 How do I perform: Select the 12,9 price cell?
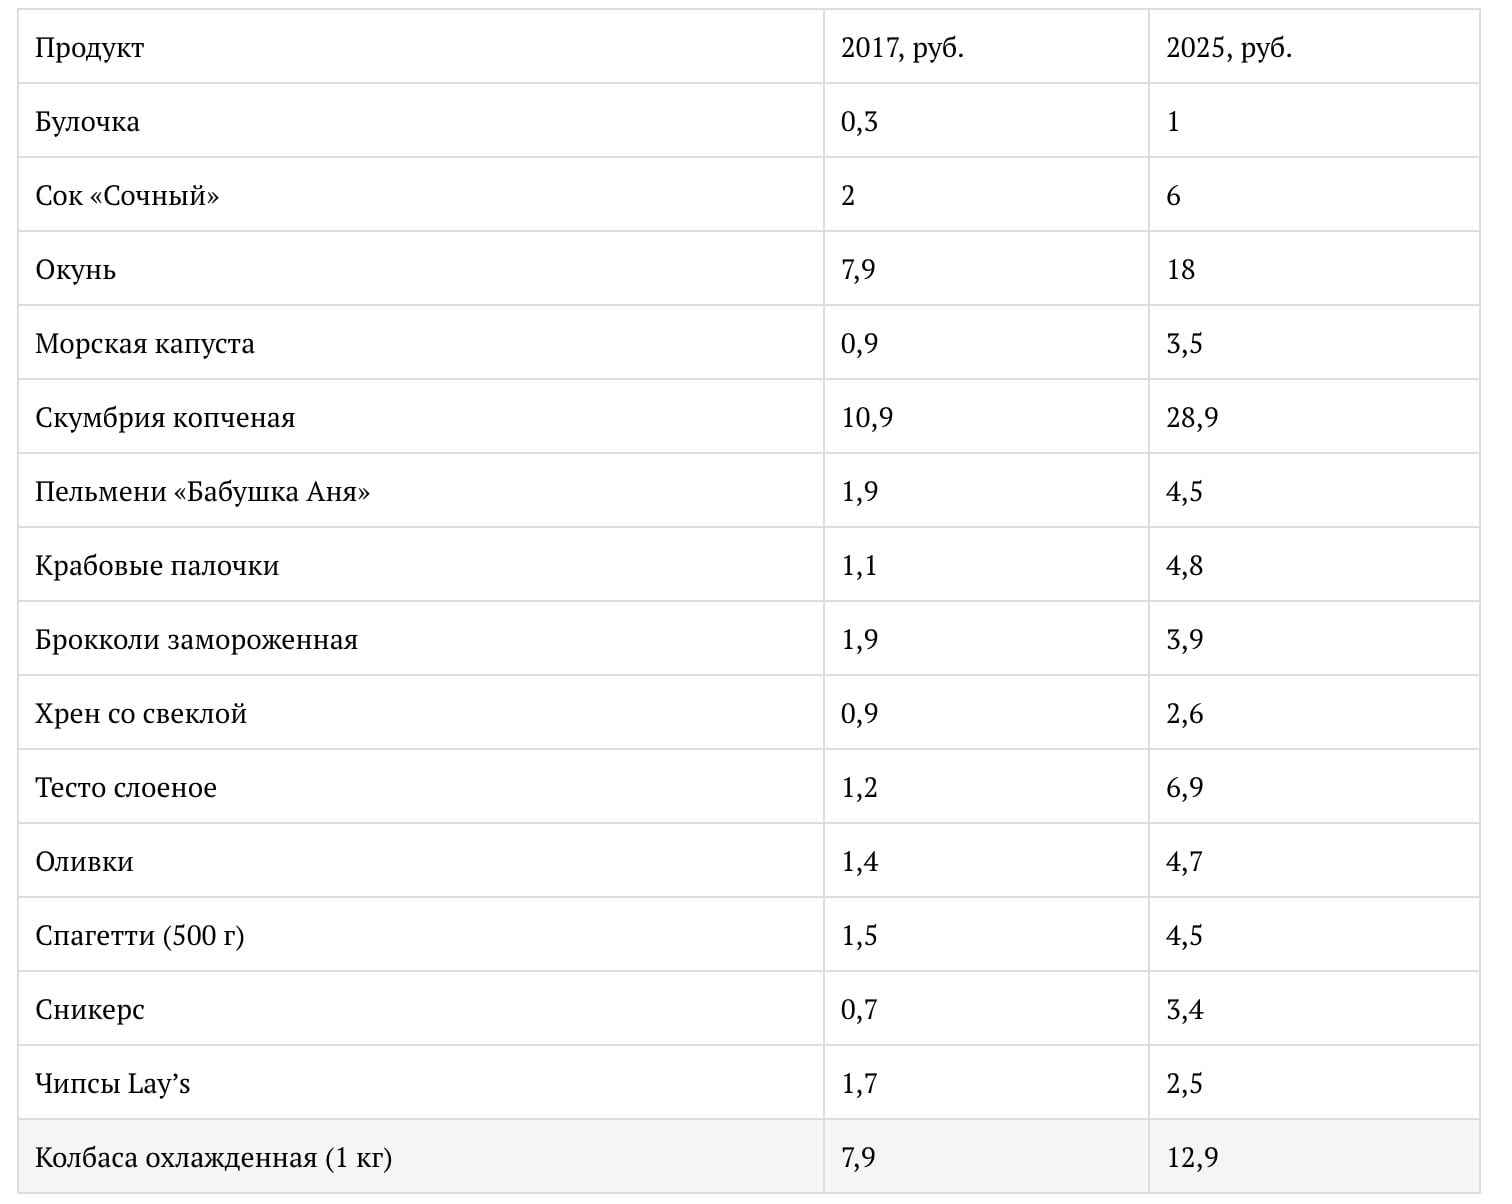(1192, 1158)
